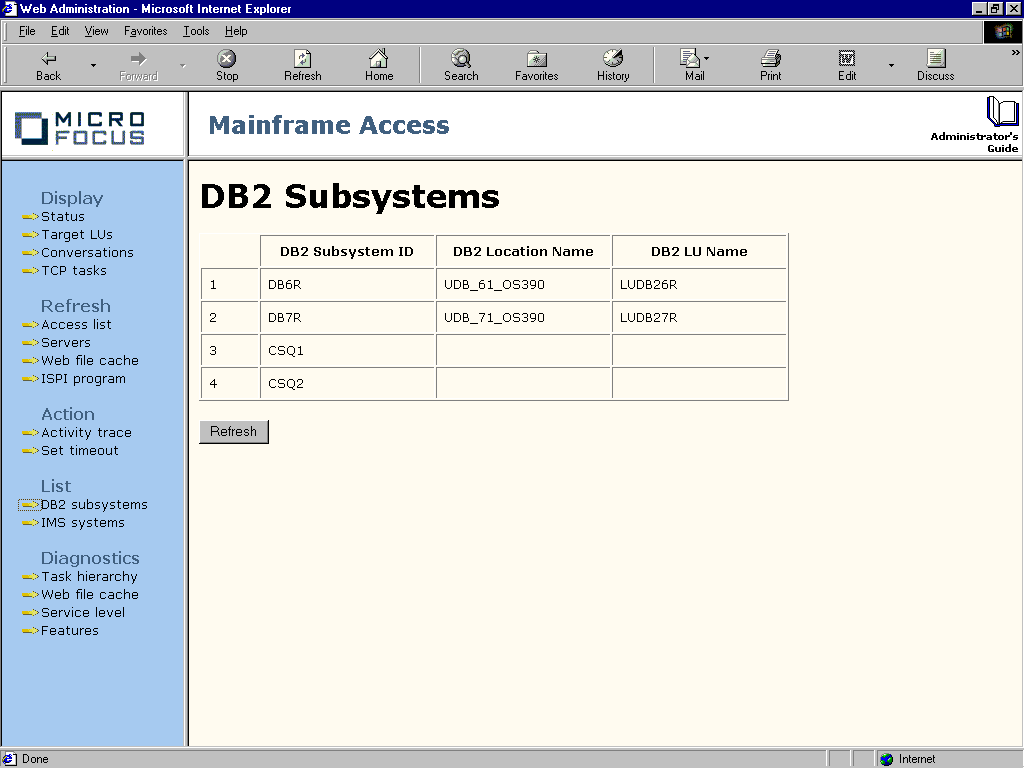Open Favorites using the toolbar icon
This screenshot has height=768, width=1024.
[x=536, y=64]
